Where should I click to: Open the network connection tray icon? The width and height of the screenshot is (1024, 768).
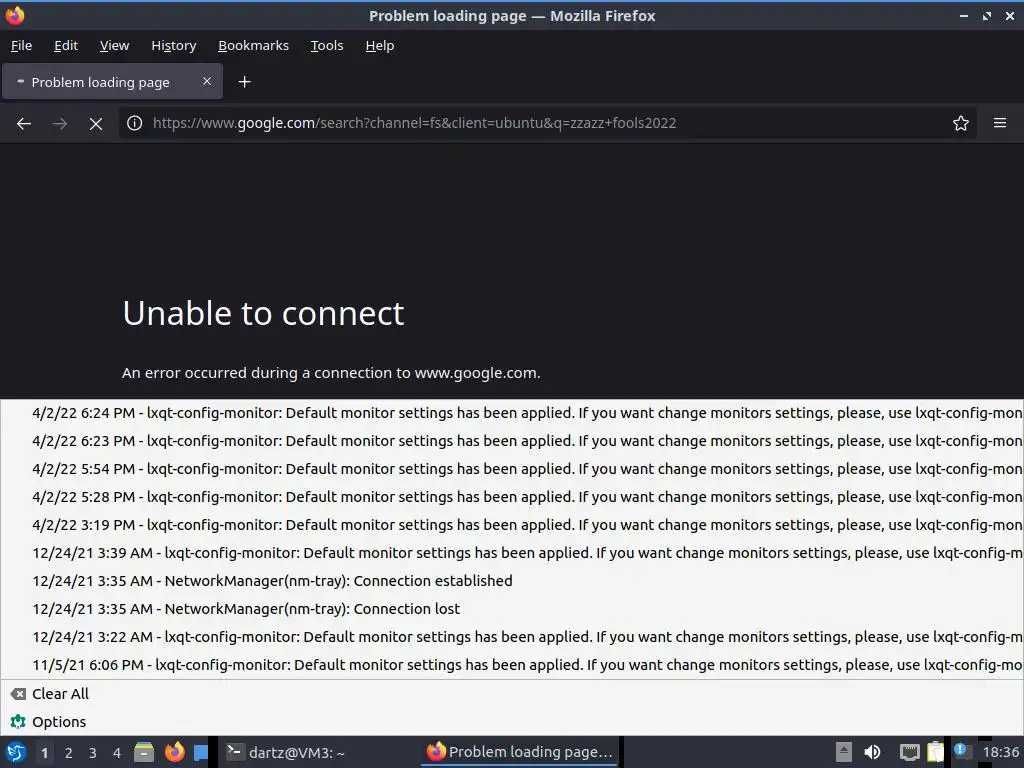coord(909,752)
